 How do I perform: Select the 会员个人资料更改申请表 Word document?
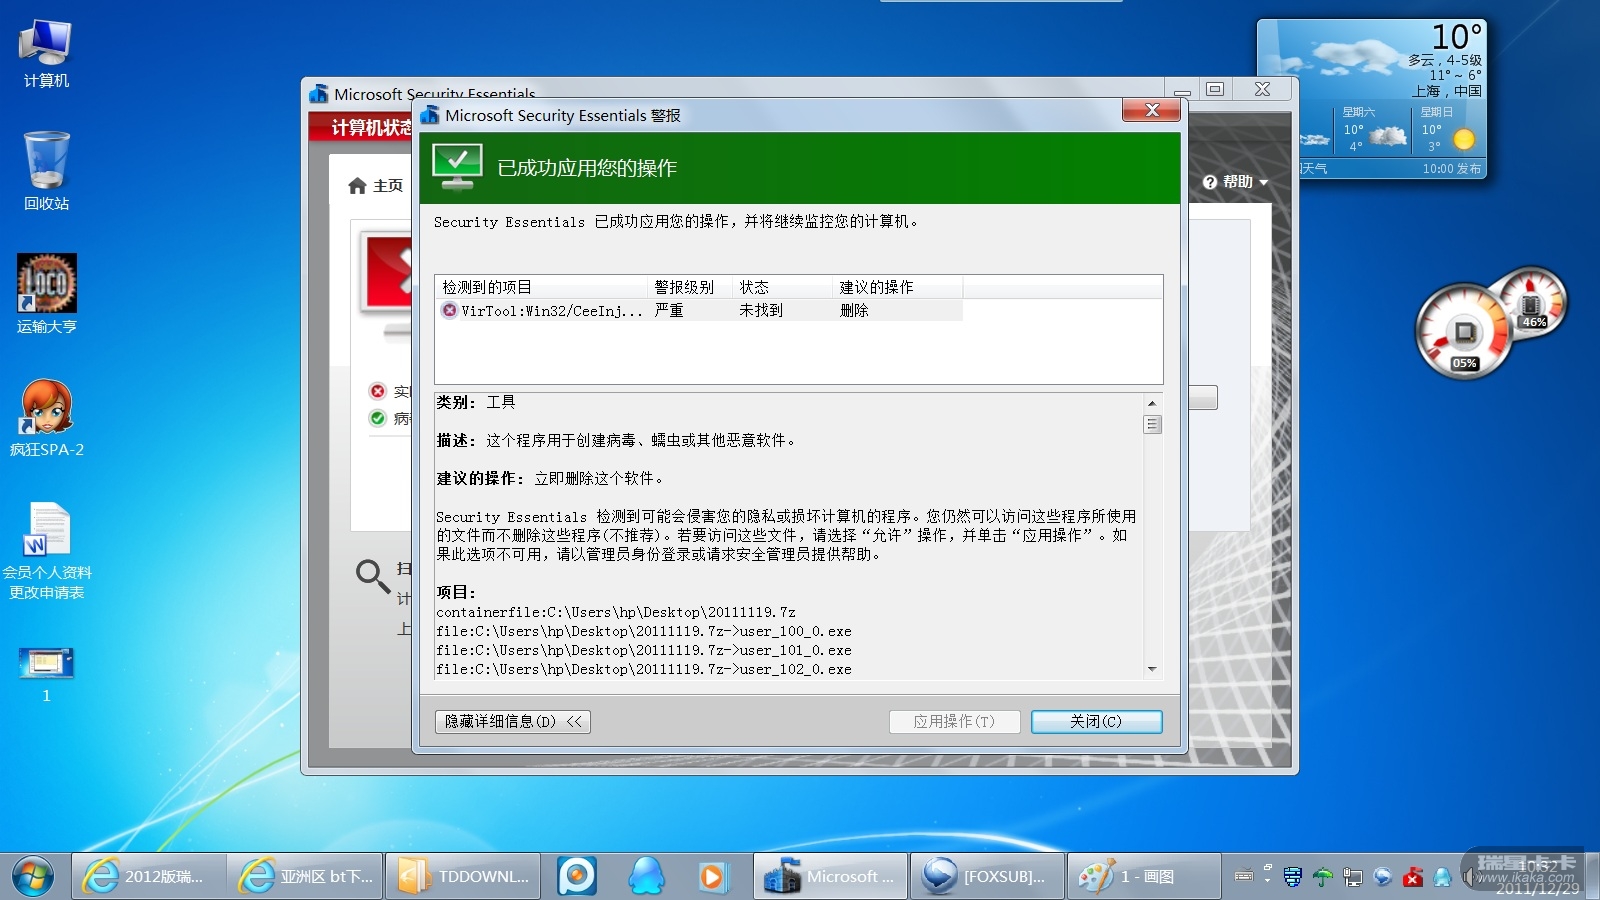pos(46,550)
